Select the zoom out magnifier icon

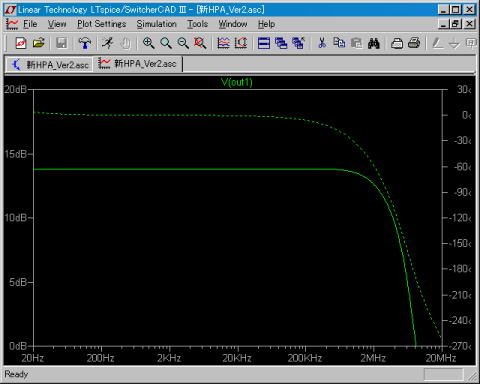tap(183, 43)
